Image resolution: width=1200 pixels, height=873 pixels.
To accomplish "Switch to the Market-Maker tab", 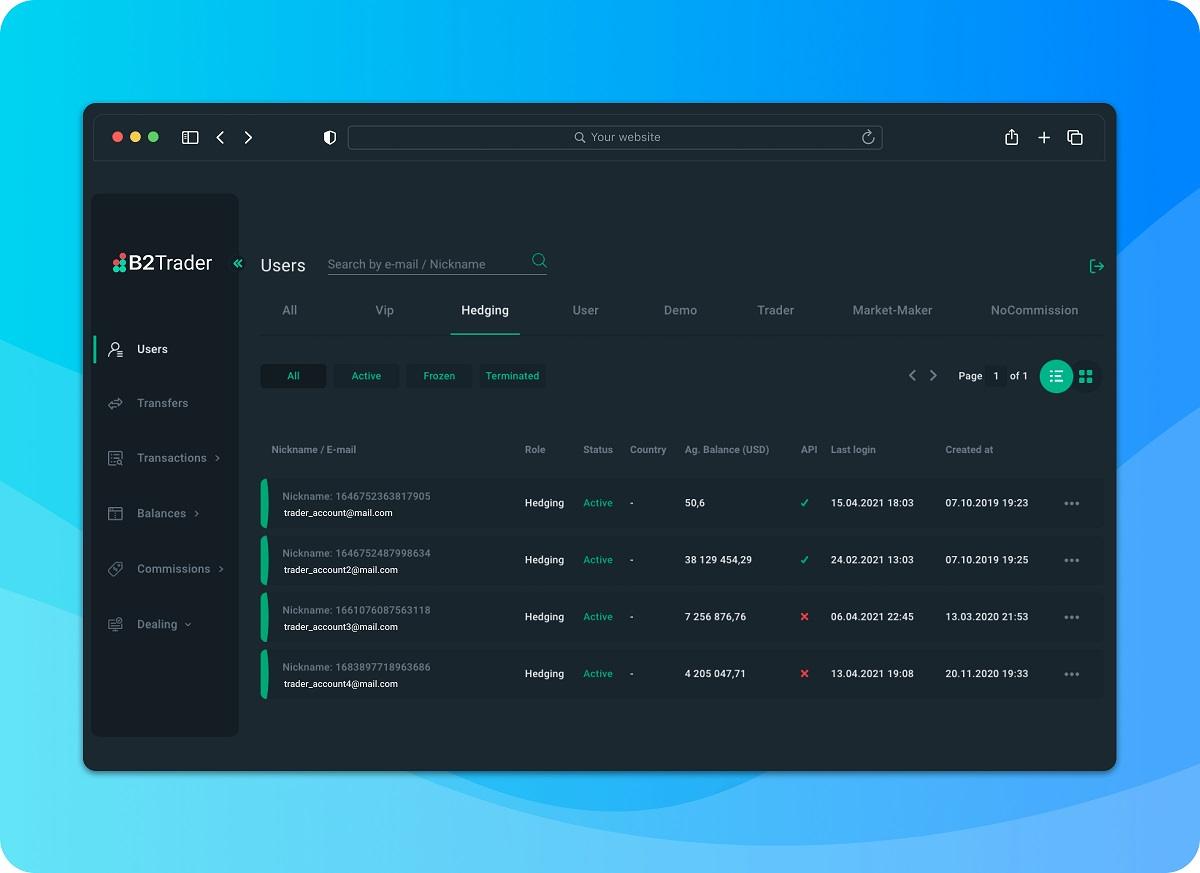I will (x=892, y=310).
